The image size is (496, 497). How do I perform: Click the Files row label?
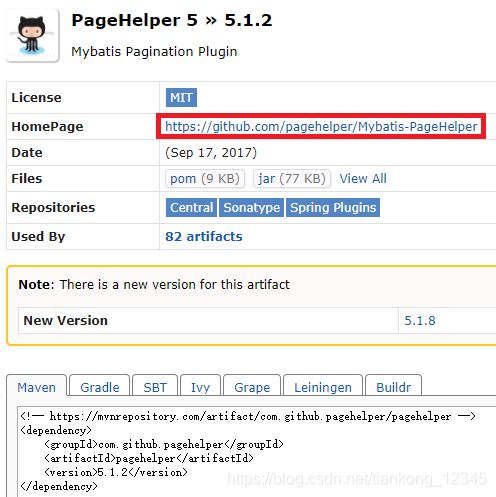click(x=27, y=179)
